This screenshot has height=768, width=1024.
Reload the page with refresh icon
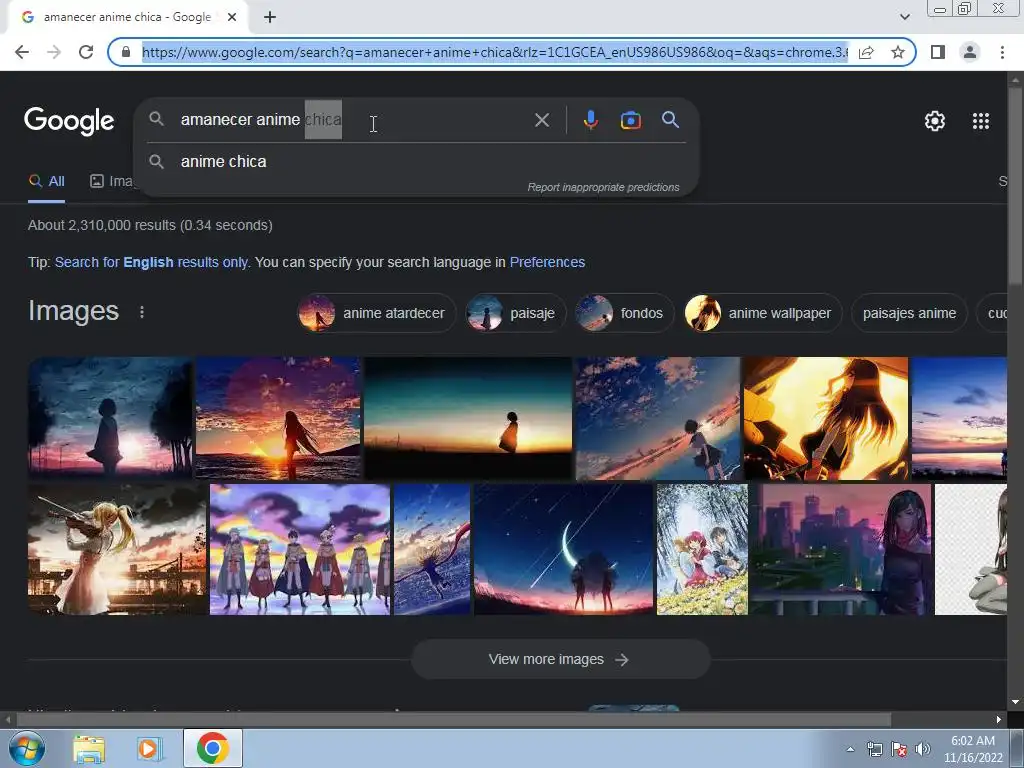(x=86, y=52)
